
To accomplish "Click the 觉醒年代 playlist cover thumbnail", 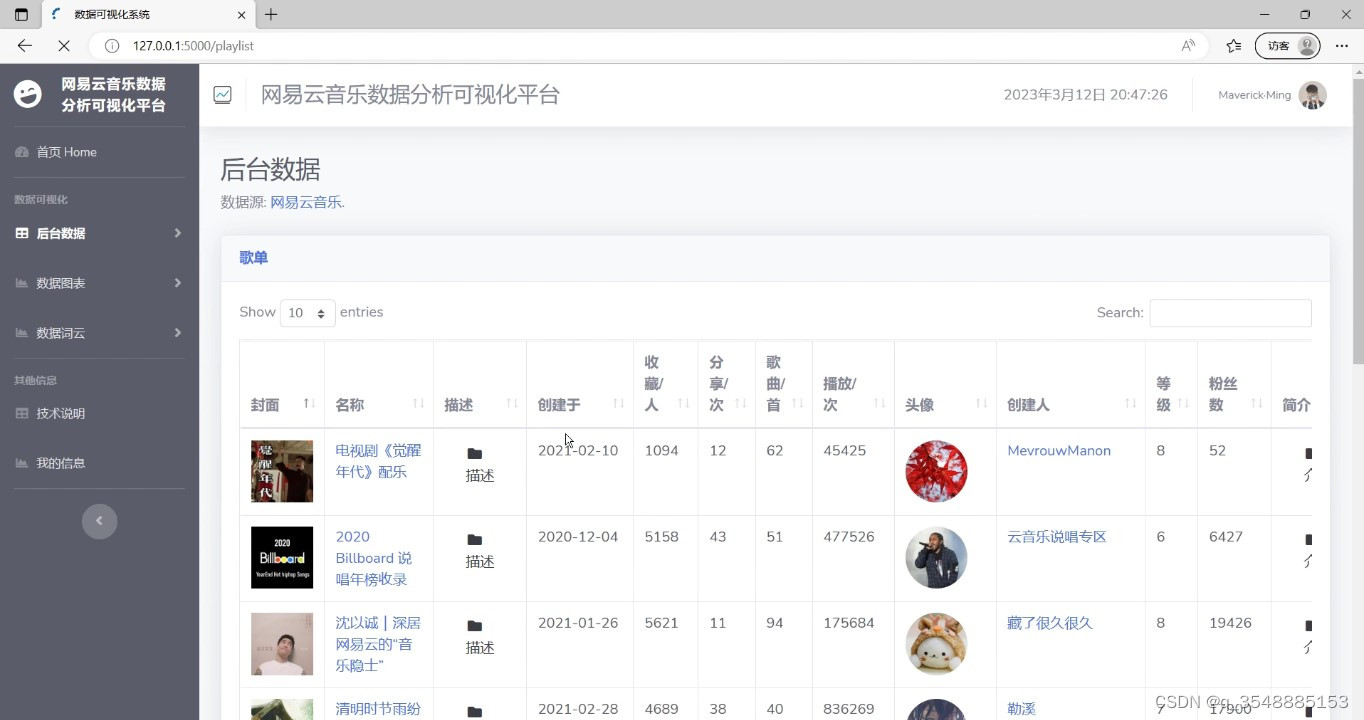I will 282,471.
